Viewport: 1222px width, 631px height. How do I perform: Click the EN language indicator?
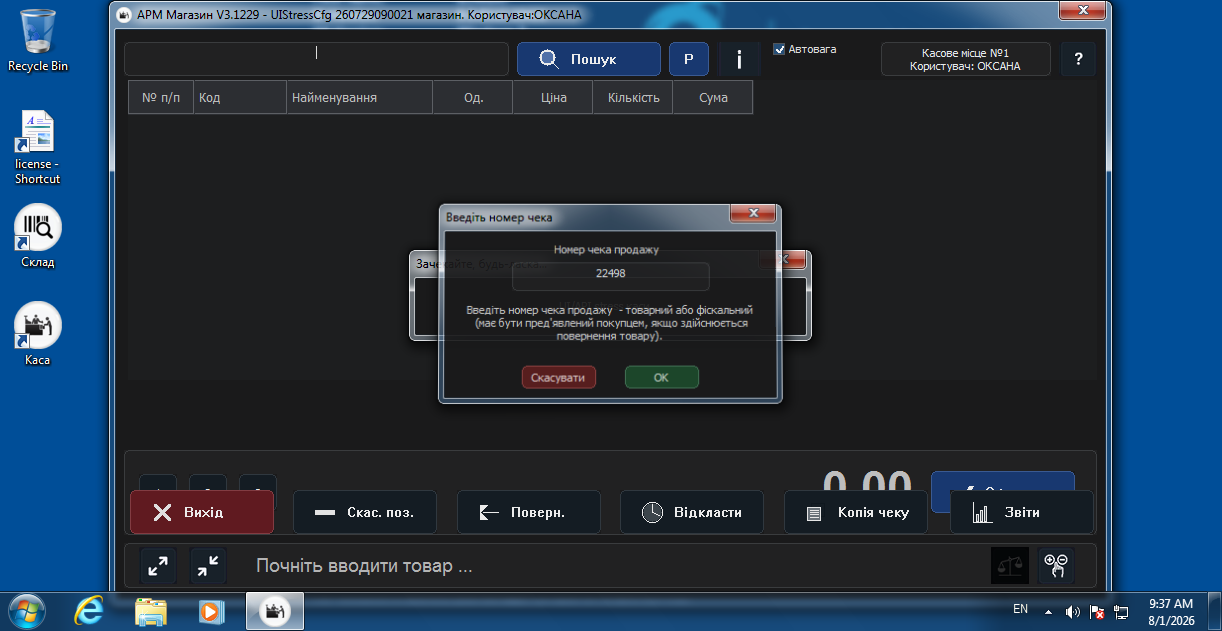point(1020,609)
